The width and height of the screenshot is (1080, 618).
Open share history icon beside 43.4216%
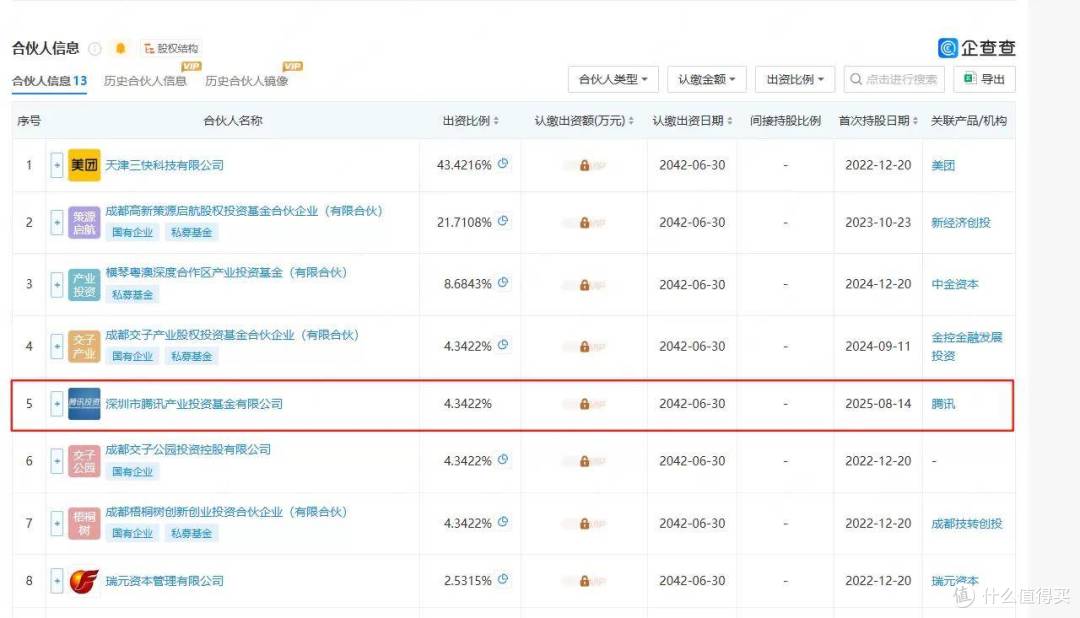[503, 163]
